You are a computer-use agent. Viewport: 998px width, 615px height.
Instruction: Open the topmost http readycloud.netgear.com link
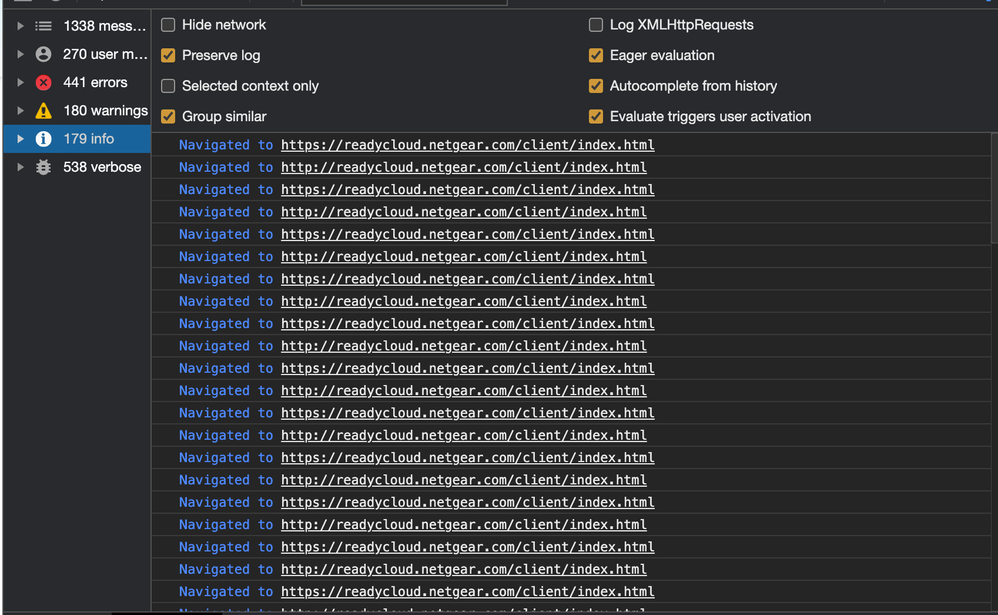click(463, 167)
